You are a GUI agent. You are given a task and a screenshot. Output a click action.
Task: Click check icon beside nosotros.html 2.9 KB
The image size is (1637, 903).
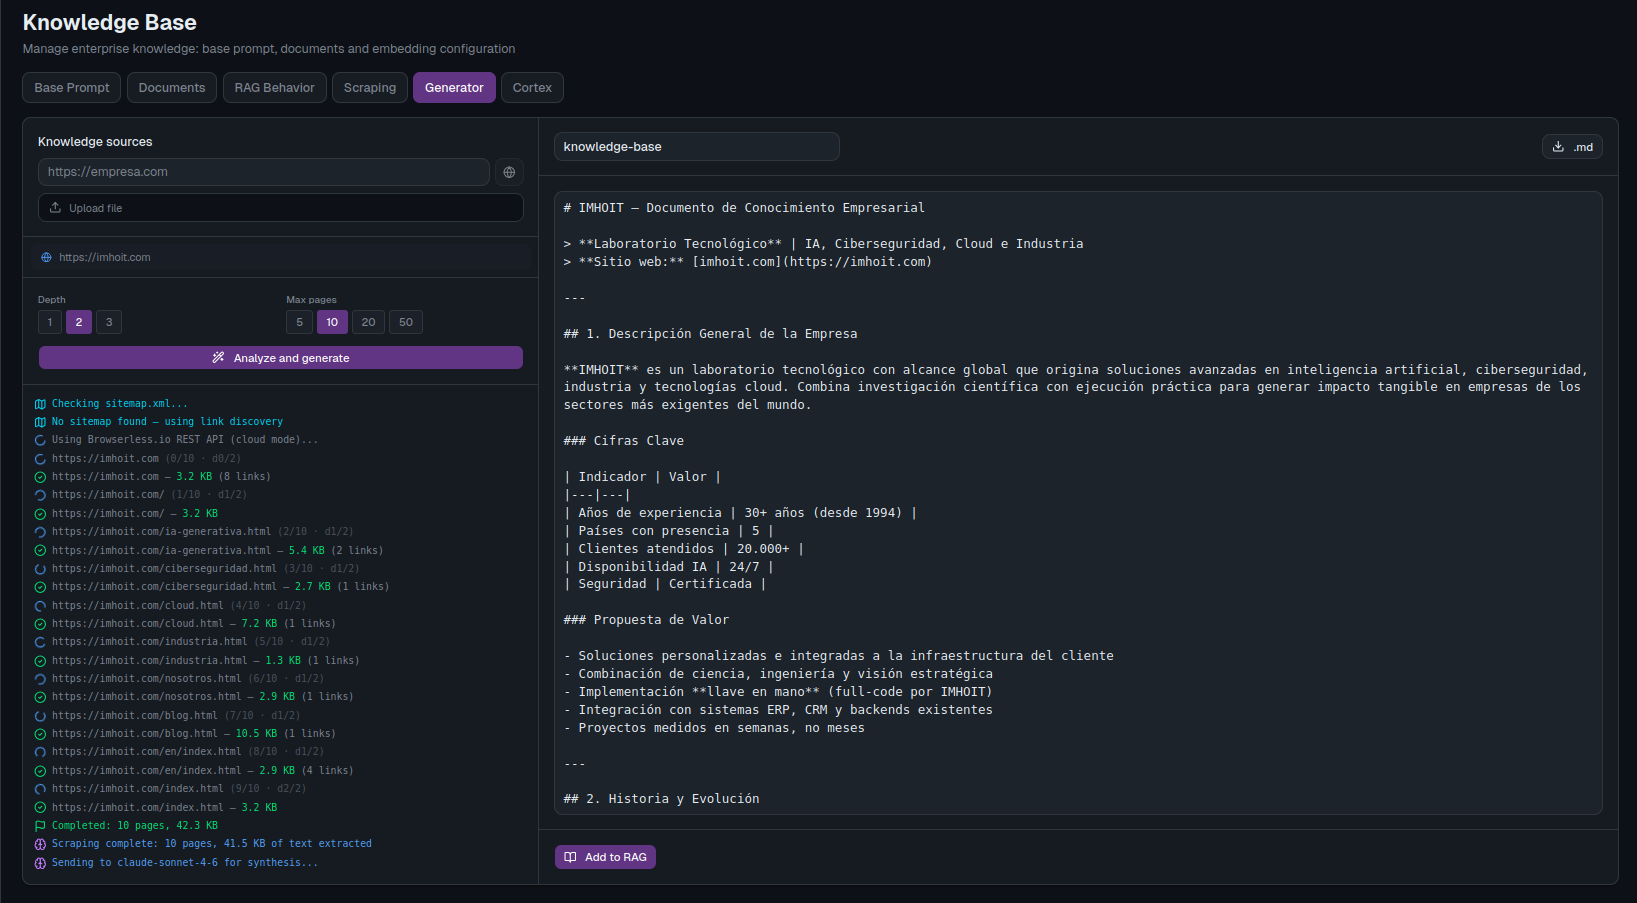pos(40,697)
